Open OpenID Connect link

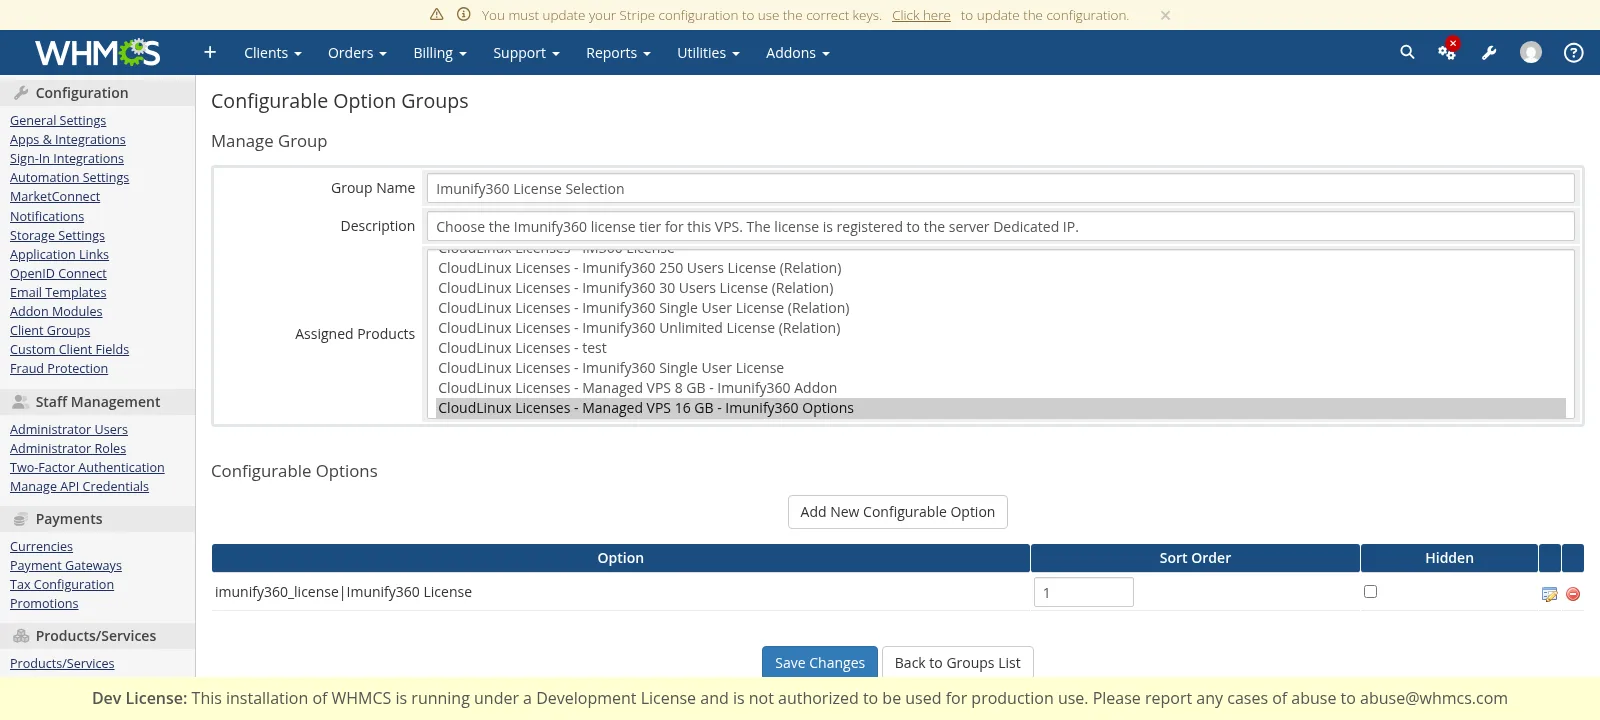click(58, 273)
